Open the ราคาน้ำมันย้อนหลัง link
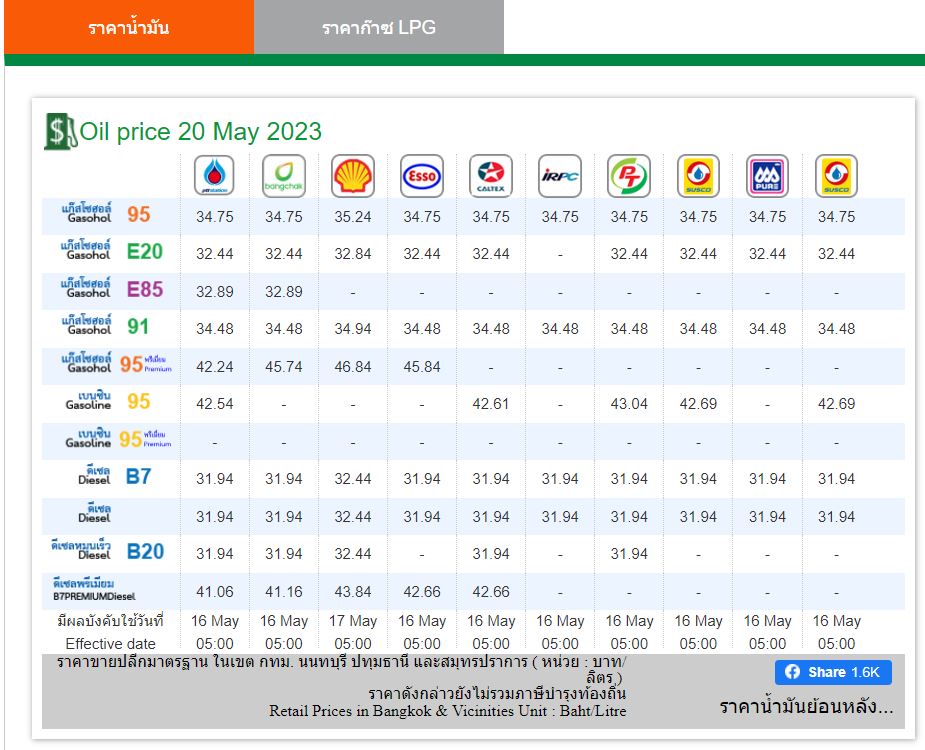 [x=806, y=706]
